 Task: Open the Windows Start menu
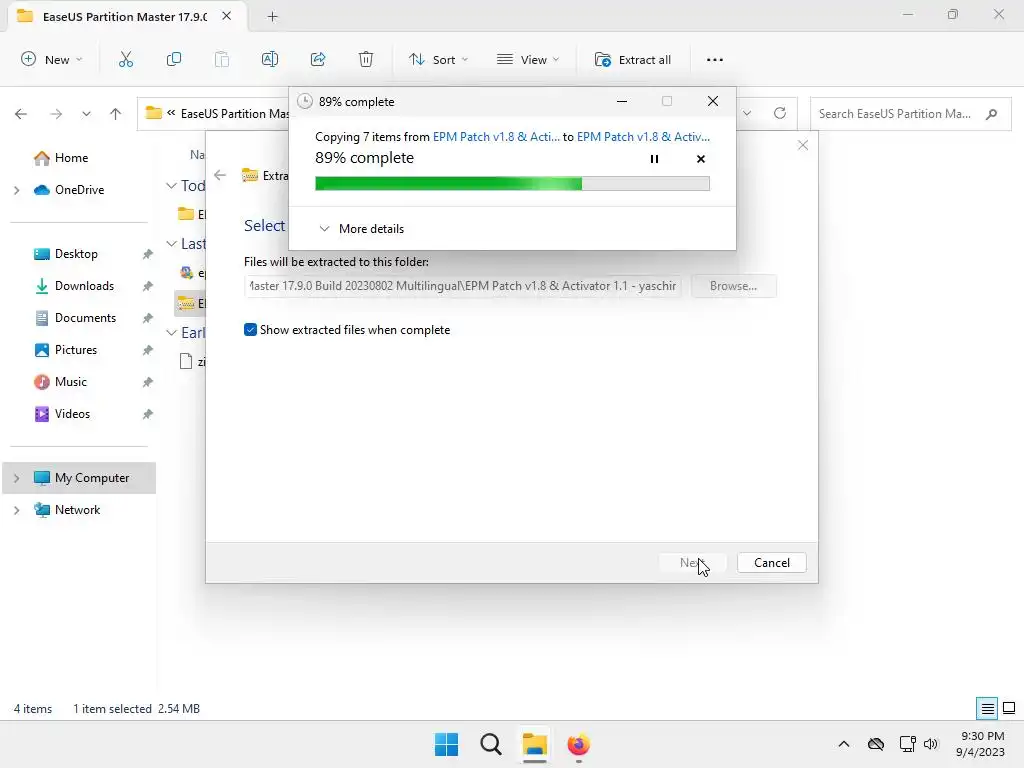[447, 744]
